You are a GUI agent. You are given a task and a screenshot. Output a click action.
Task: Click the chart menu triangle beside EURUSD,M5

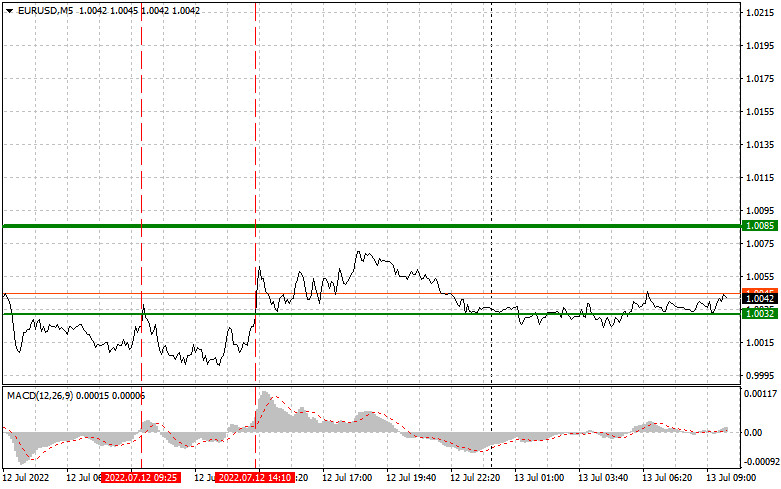9,11
